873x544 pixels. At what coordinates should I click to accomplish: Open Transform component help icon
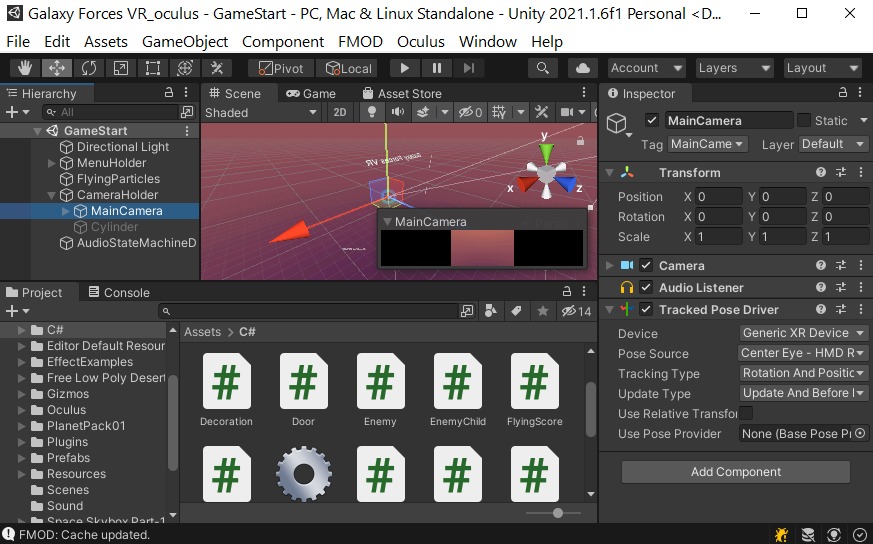point(821,173)
